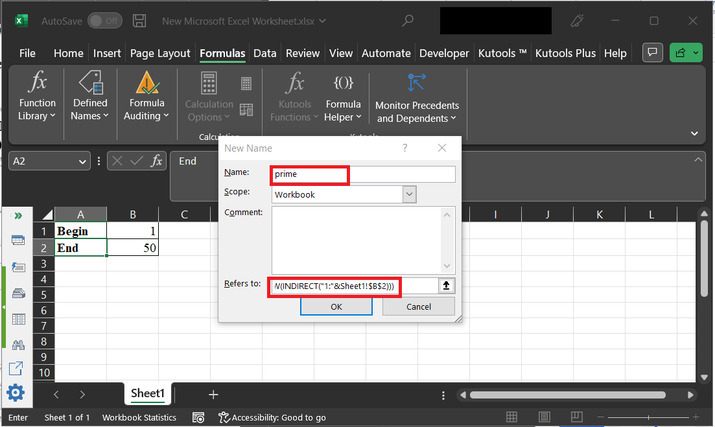Click the green Share button
The image size is (715, 427).
(686, 52)
